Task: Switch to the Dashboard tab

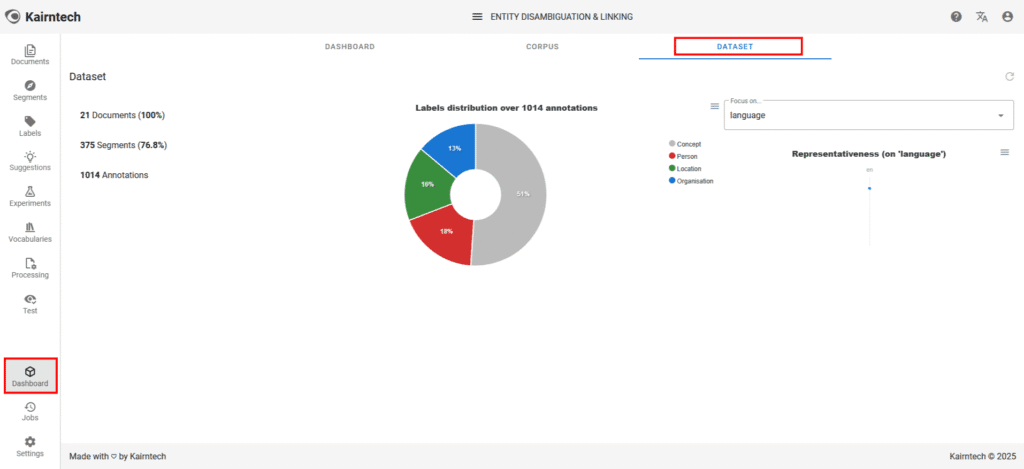Action: pos(349,47)
